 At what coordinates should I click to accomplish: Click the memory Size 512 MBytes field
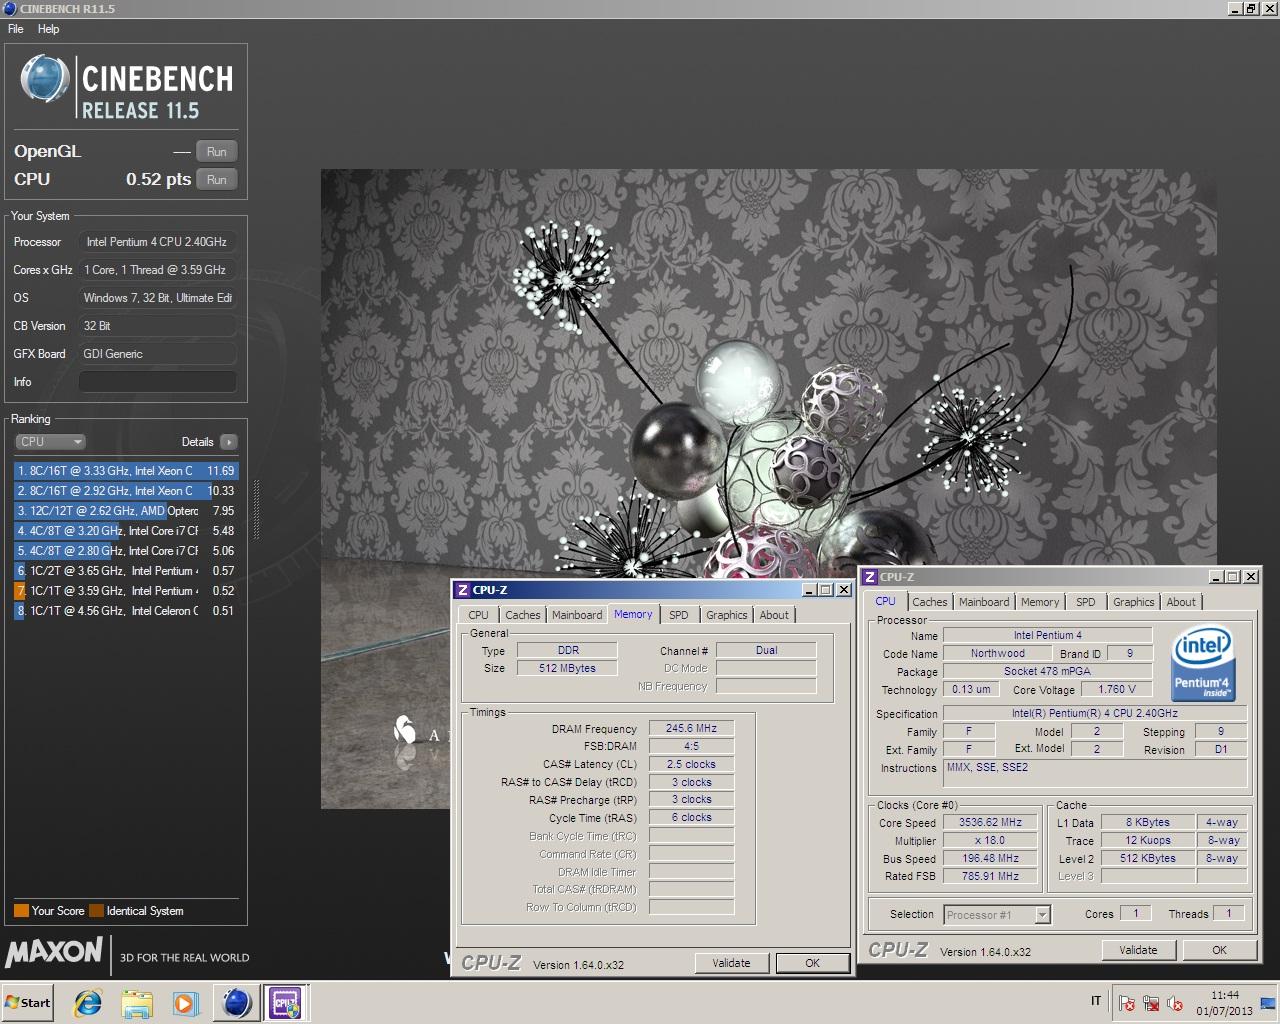click(567, 668)
